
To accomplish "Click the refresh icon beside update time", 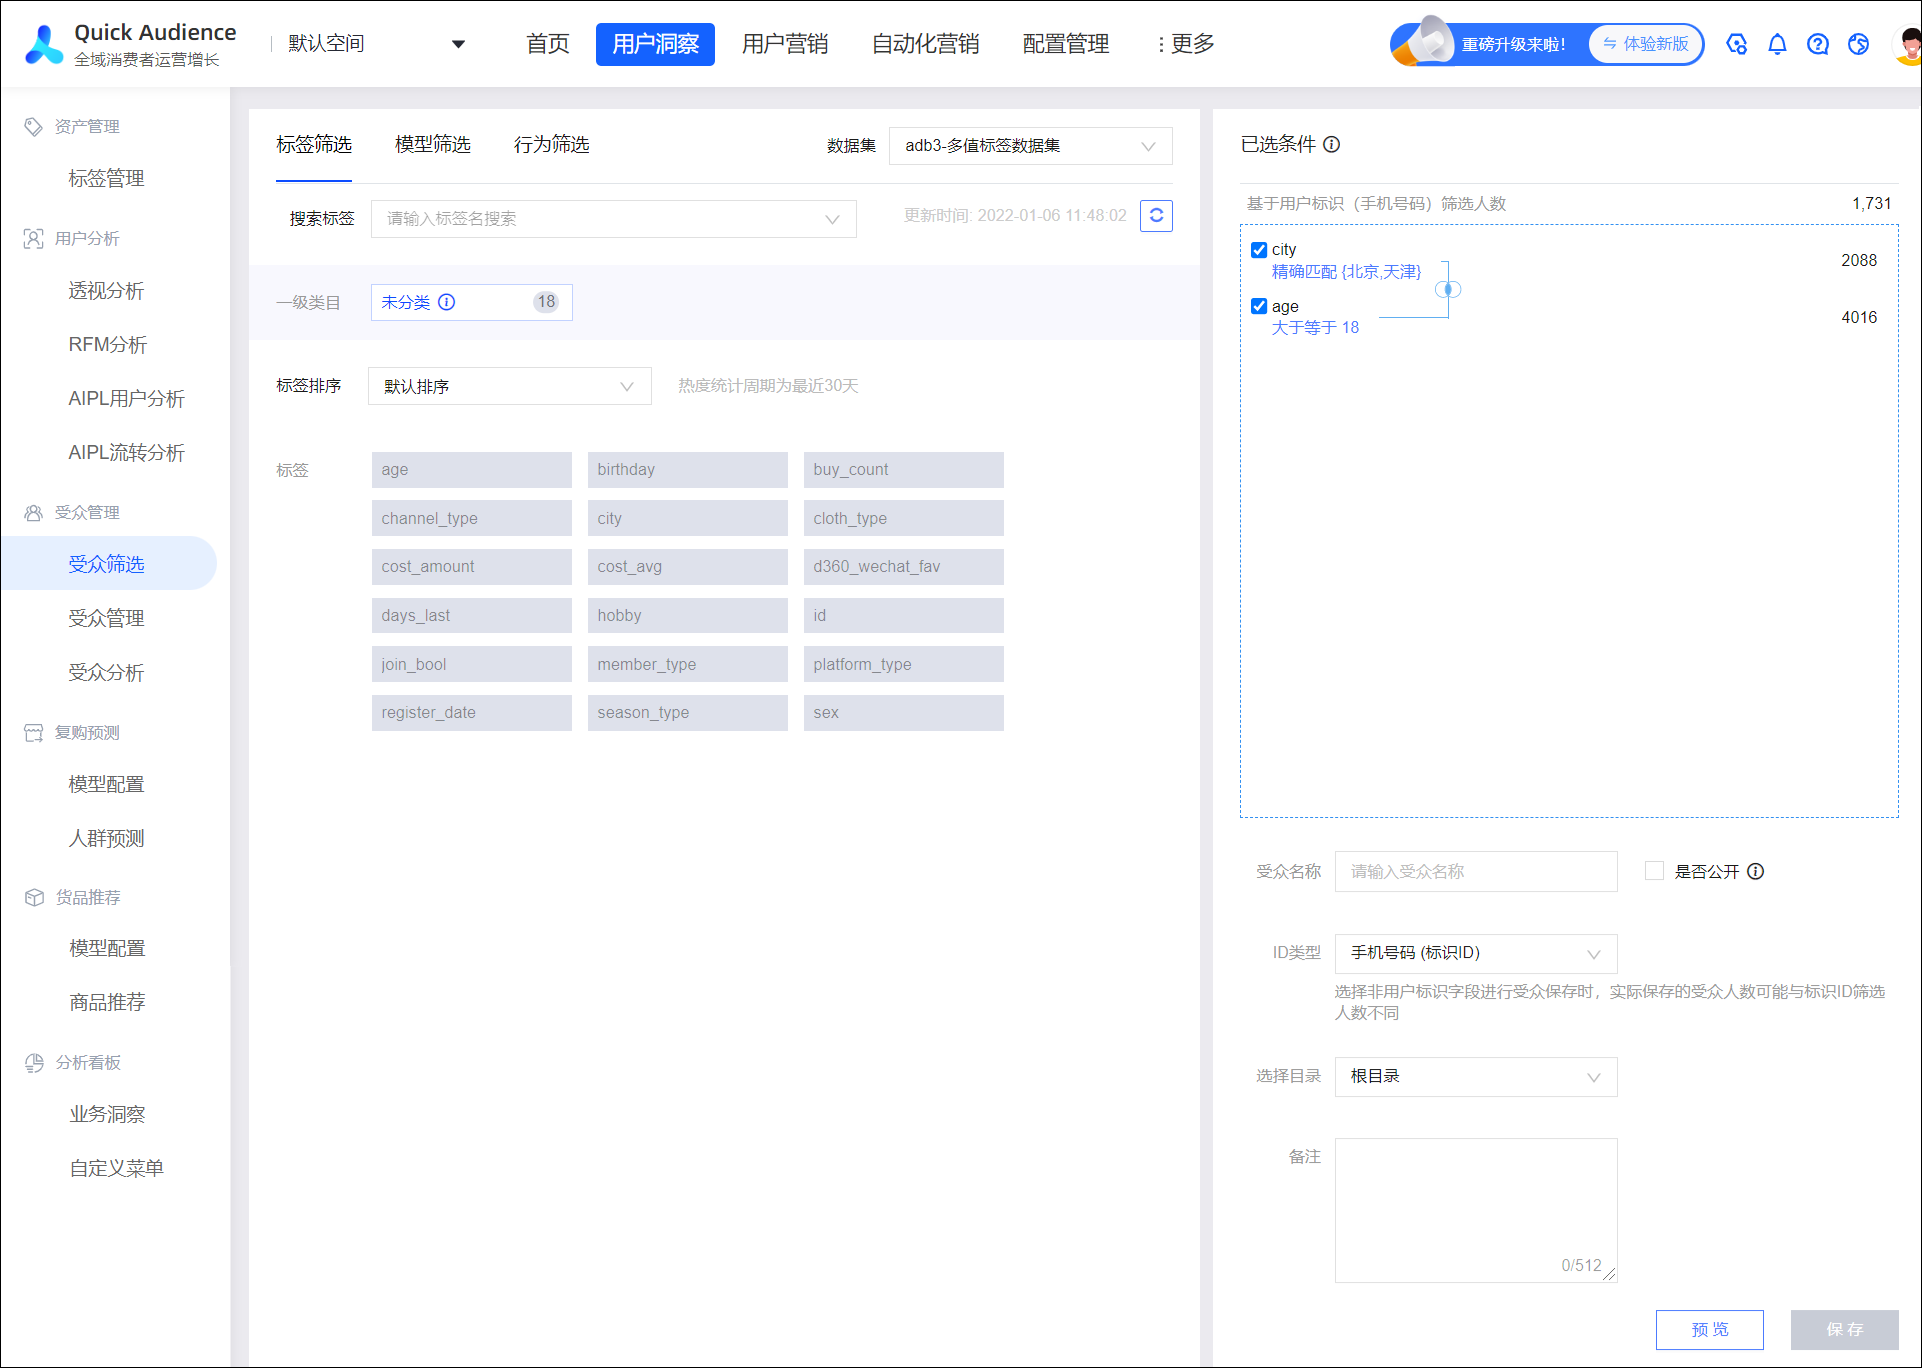I will pyautogui.click(x=1156, y=216).
